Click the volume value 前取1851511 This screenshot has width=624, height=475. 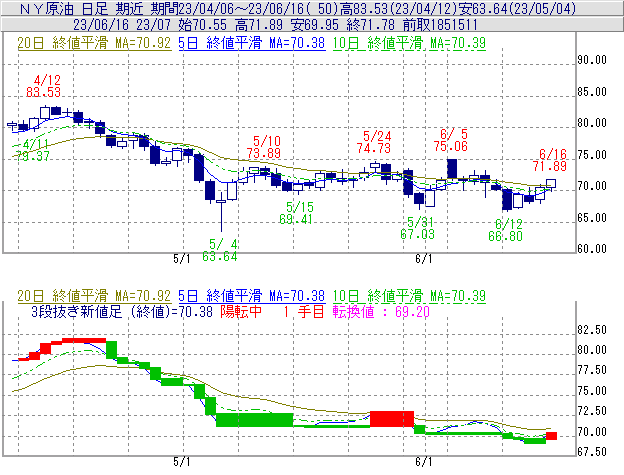tap(440, 25)
